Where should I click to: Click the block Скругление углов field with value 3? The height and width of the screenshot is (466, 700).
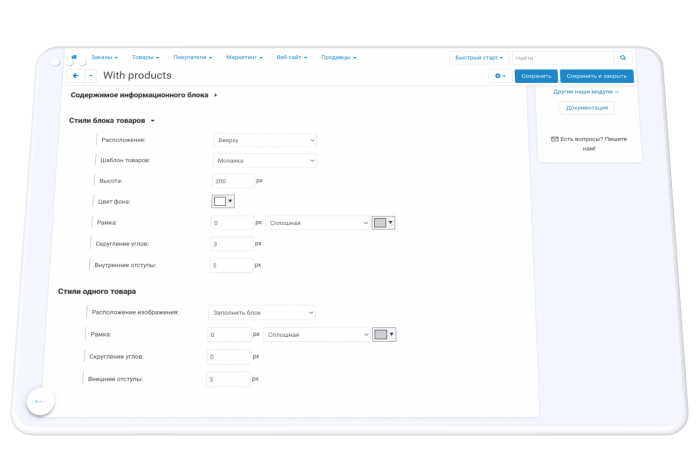pos(232,244)
